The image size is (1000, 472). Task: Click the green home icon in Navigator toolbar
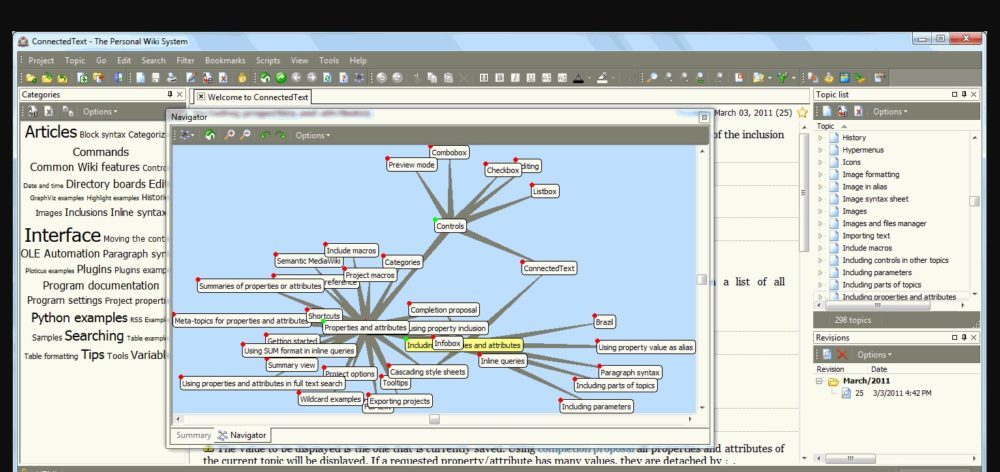point(209,135)
